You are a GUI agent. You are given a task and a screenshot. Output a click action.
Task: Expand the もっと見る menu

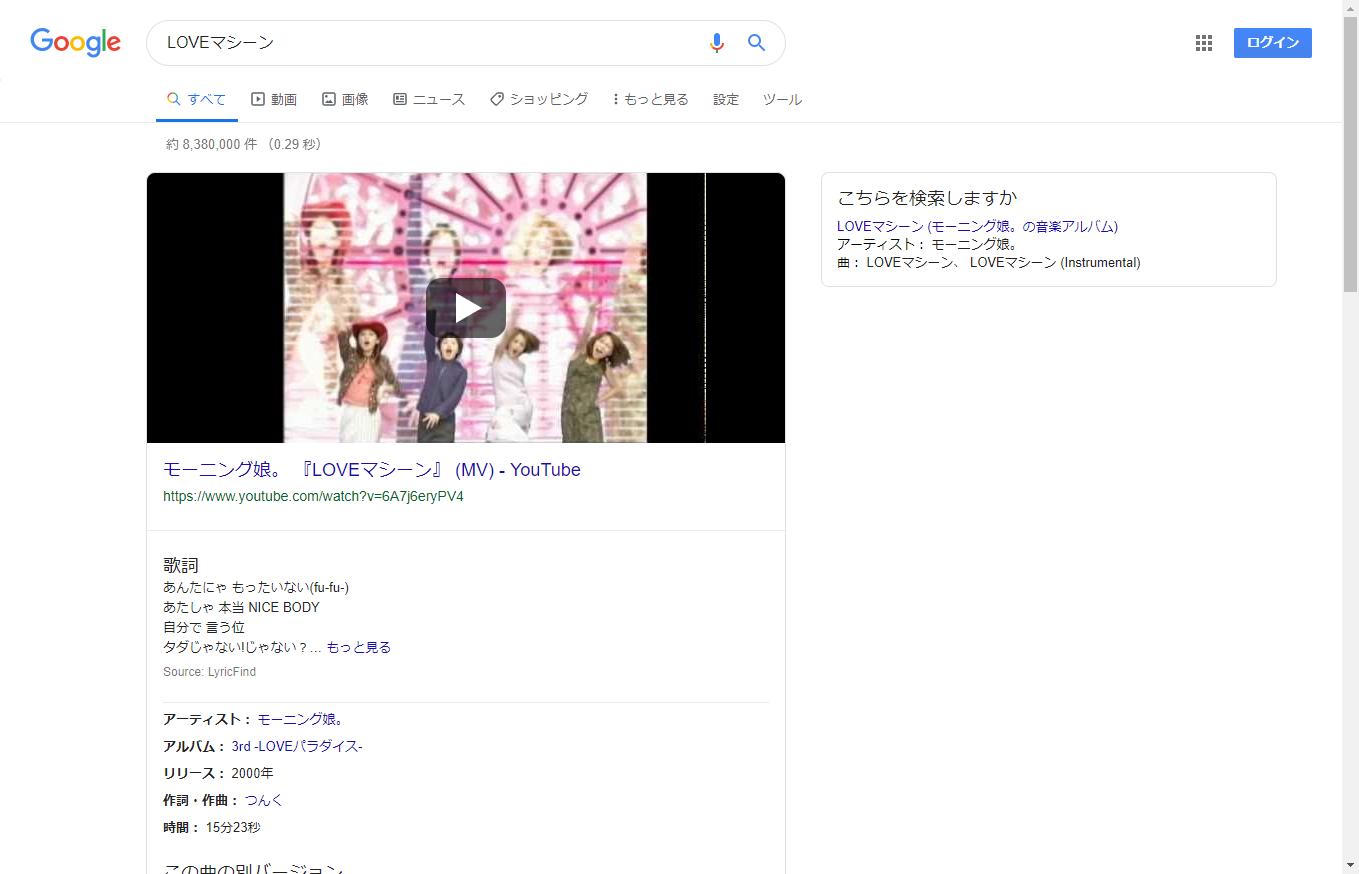click(651, 99)
